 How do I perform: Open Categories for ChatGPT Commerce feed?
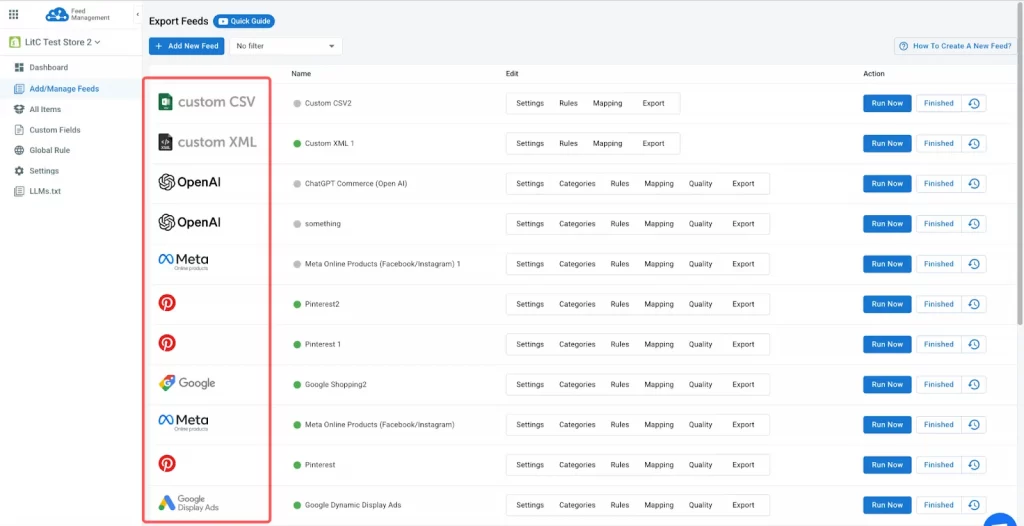pos(577,184)
